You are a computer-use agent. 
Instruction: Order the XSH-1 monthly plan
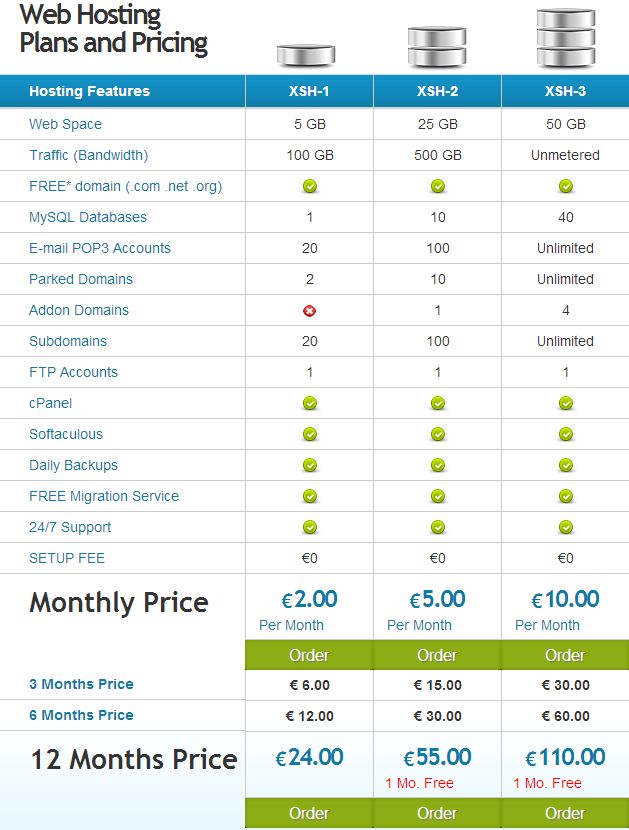pos(309,655)
